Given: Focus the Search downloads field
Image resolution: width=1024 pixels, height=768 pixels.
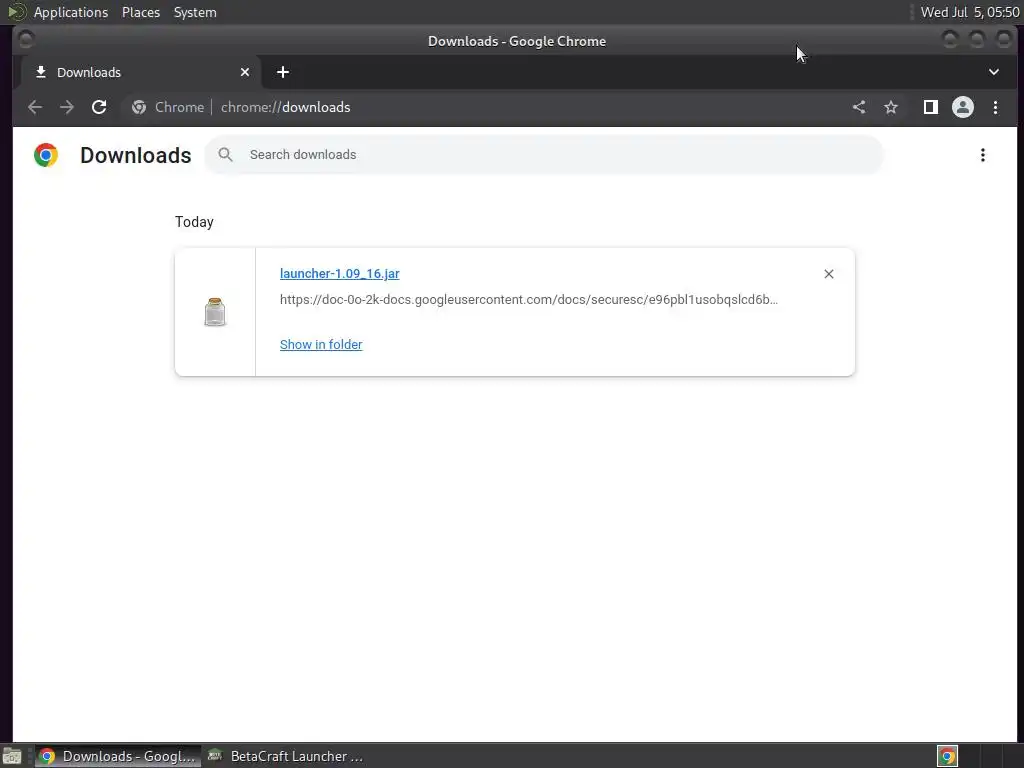Looking at the screenshot, I should pyautogui.click(x=544, y=155).
